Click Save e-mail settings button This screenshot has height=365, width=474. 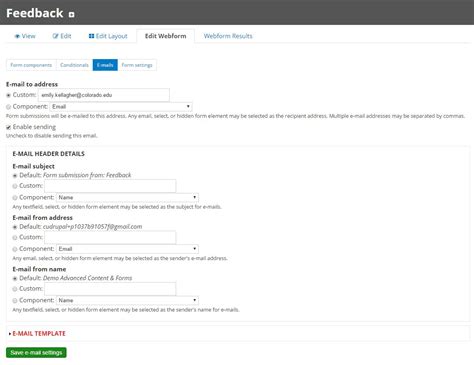[36, 352]
